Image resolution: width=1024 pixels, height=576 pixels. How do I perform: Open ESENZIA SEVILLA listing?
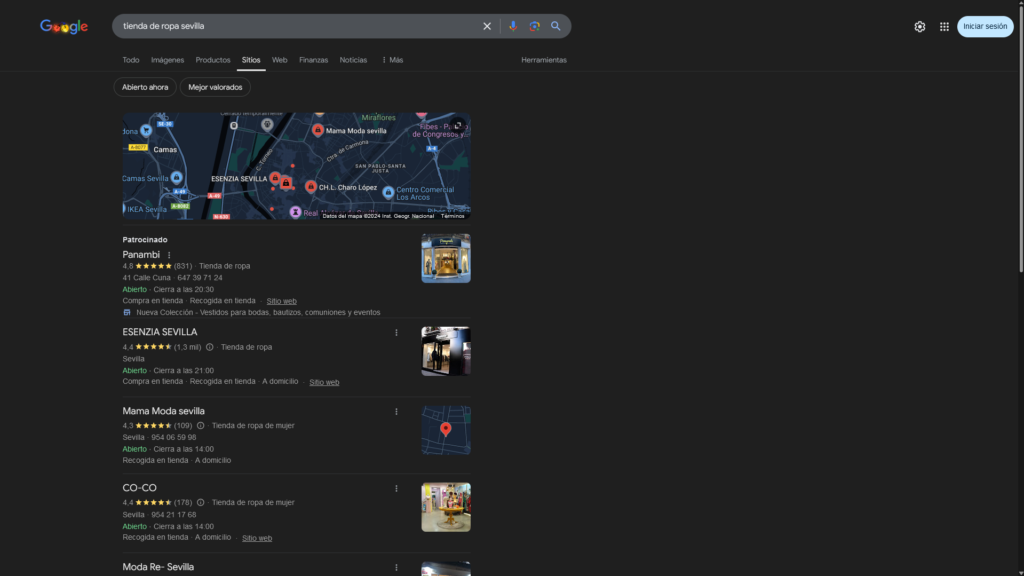pos(159,332)
